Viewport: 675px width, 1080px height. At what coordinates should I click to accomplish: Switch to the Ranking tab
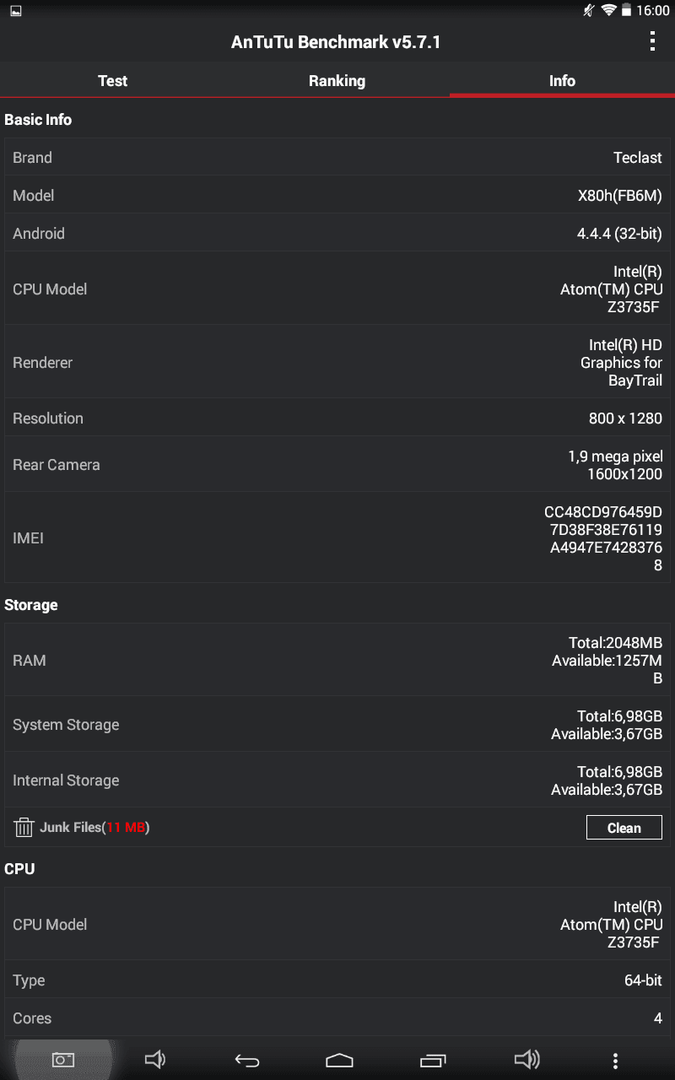click(337, 81)
